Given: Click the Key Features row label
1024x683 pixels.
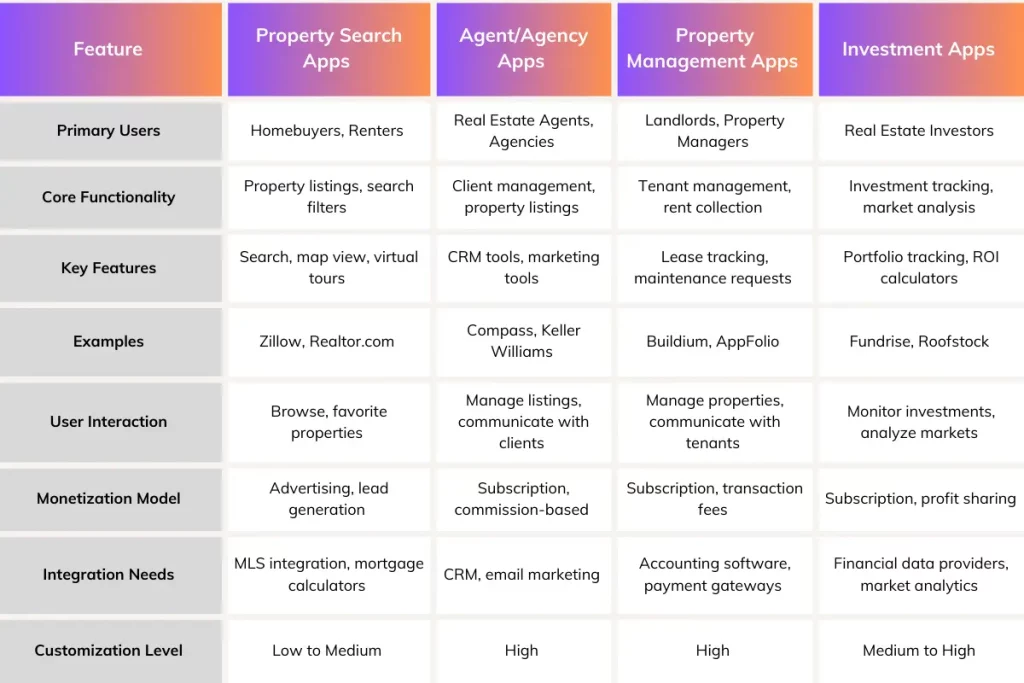Looking at the screenshot, I should coord(108,268).
